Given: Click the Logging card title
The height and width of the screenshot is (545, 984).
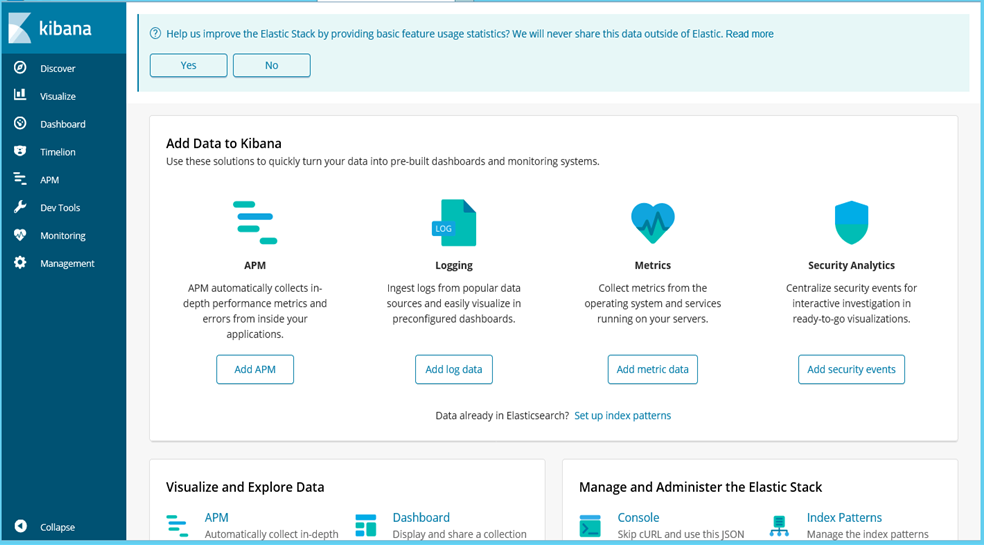Looking at the screenshot, I should point(454,266).
